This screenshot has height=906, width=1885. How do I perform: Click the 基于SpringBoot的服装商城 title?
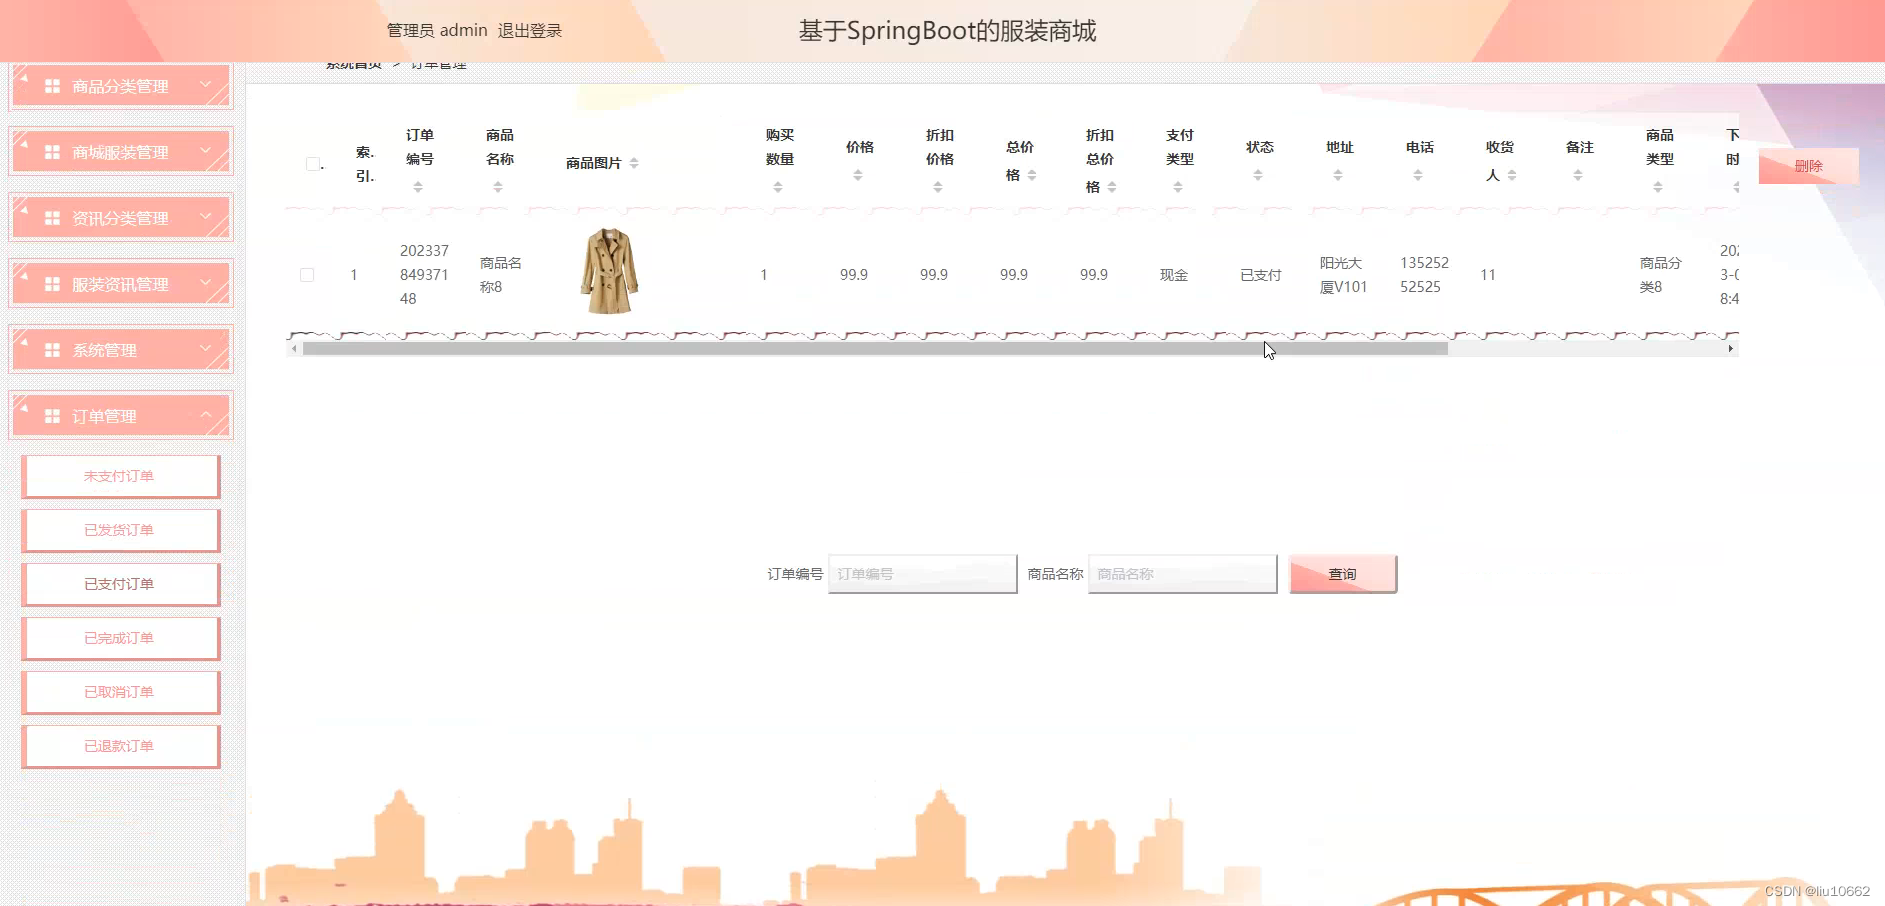(947, 31)
